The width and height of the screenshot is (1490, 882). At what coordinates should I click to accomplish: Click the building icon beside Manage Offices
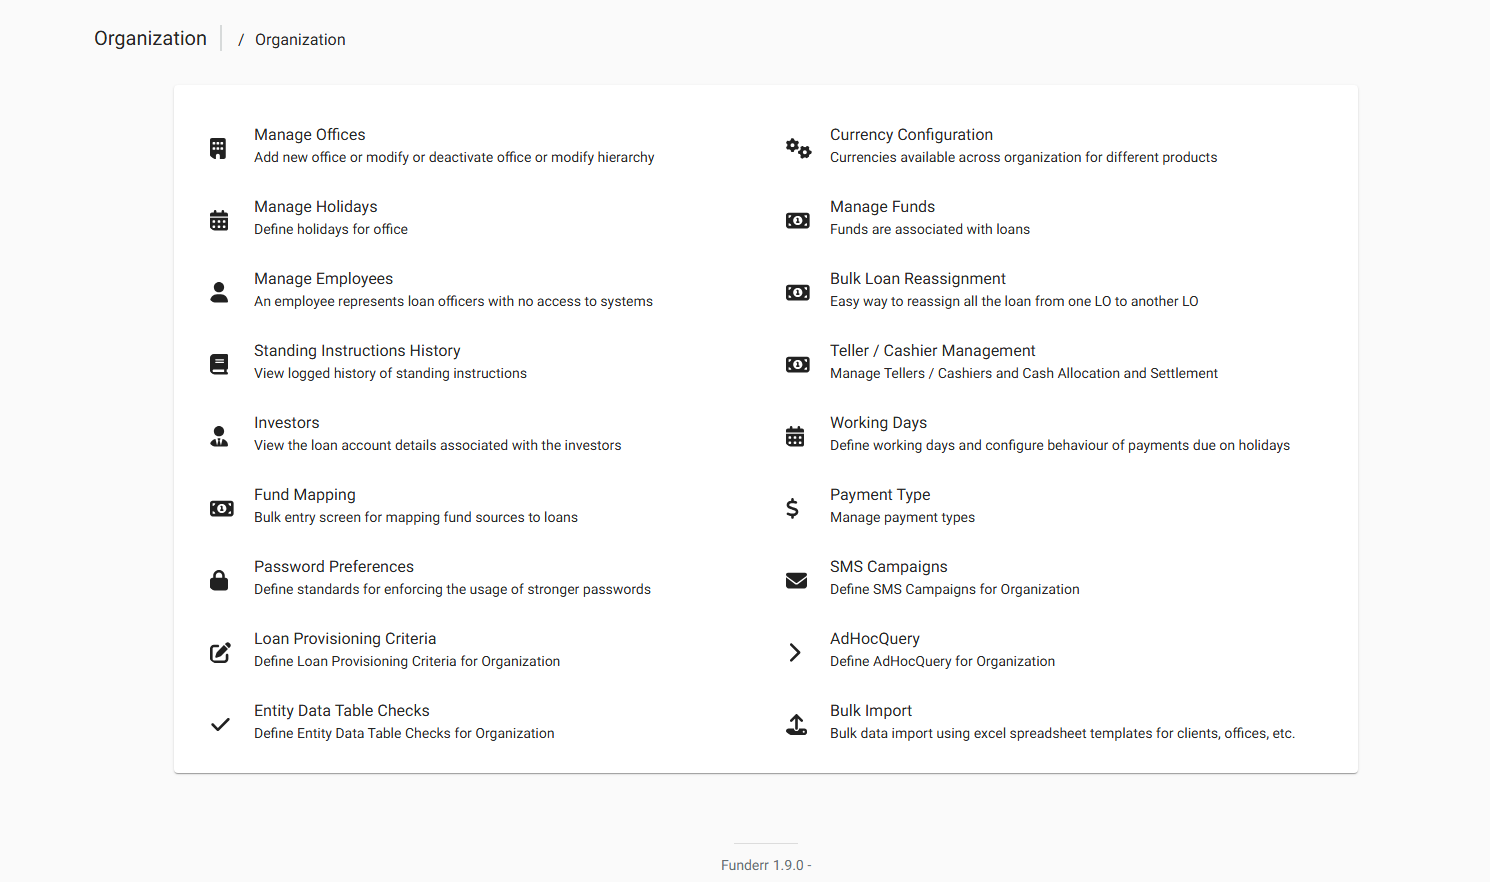pos(219,148)
